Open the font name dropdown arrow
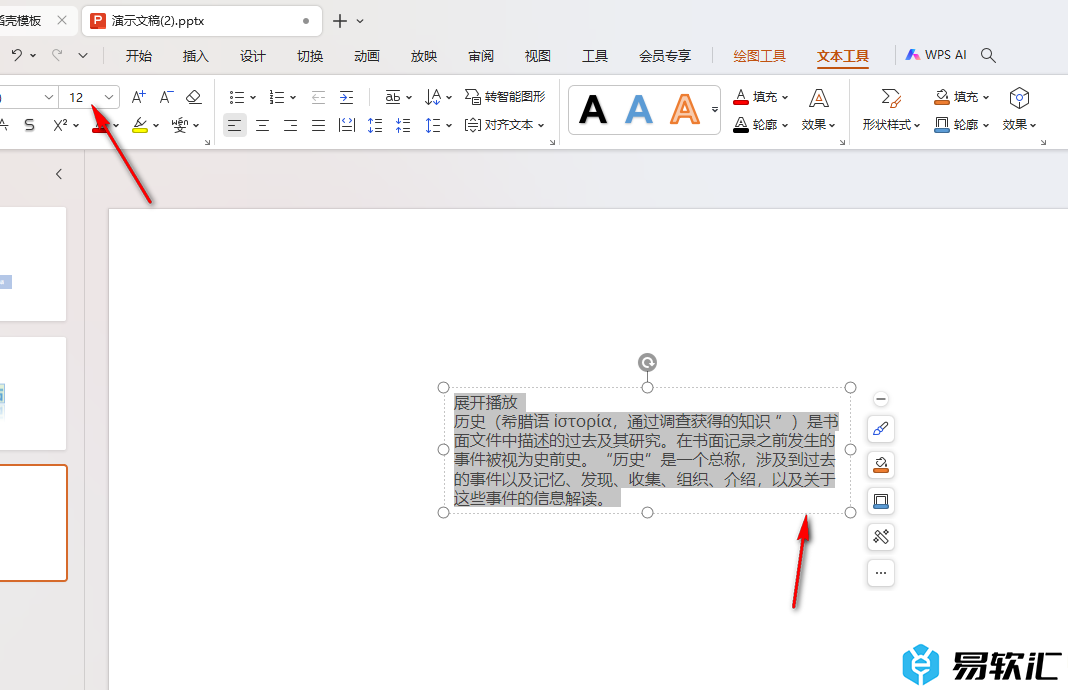The image size is (1068, 690). [48, 97]
